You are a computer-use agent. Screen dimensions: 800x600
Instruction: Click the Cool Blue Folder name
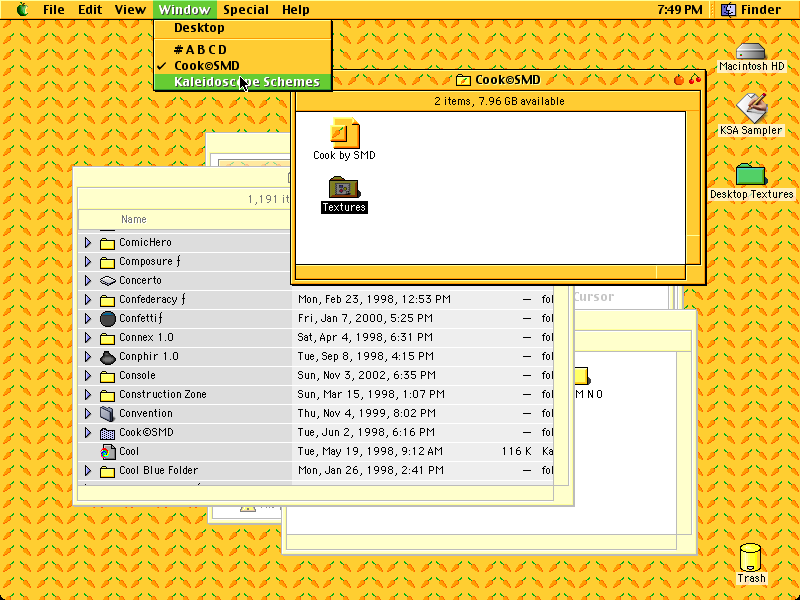click(x=158, y=470)
